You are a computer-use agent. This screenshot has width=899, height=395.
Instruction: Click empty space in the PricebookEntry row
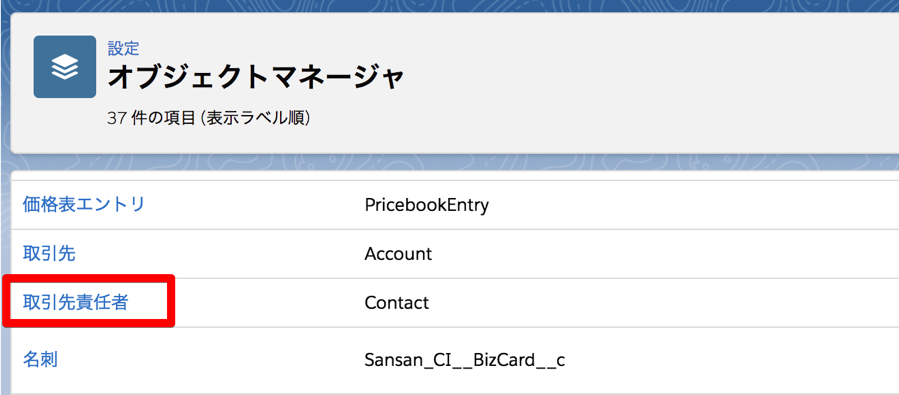coord(688,205)
